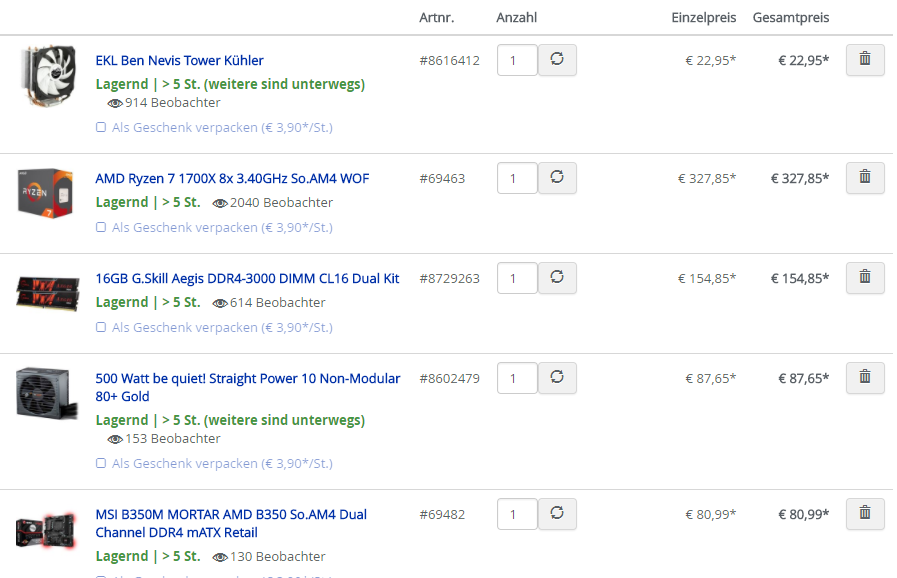The image size is (897, 578).
Task: Refresh quantity for G.Skill Aegis RAM kit
Action: 557,278
